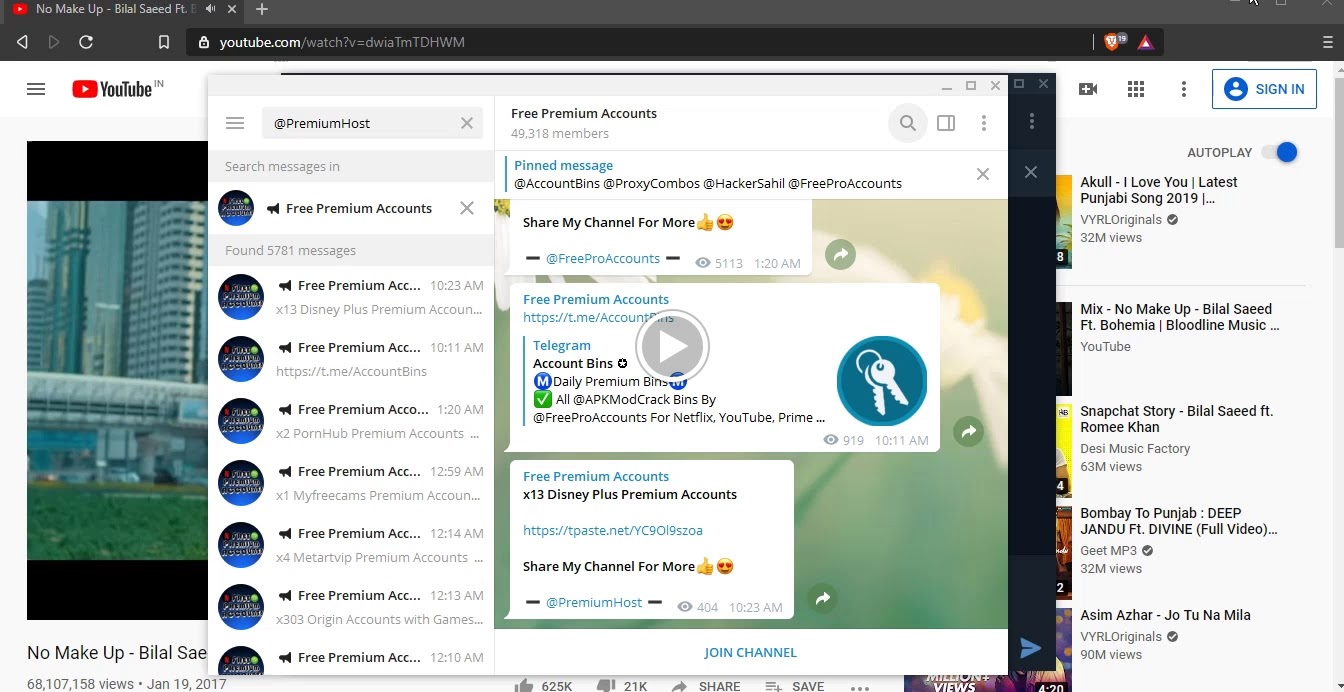Open the background window's three-dot menu
The height and width of the screenshot is (692, 1344).
[x=1032, y=122]
